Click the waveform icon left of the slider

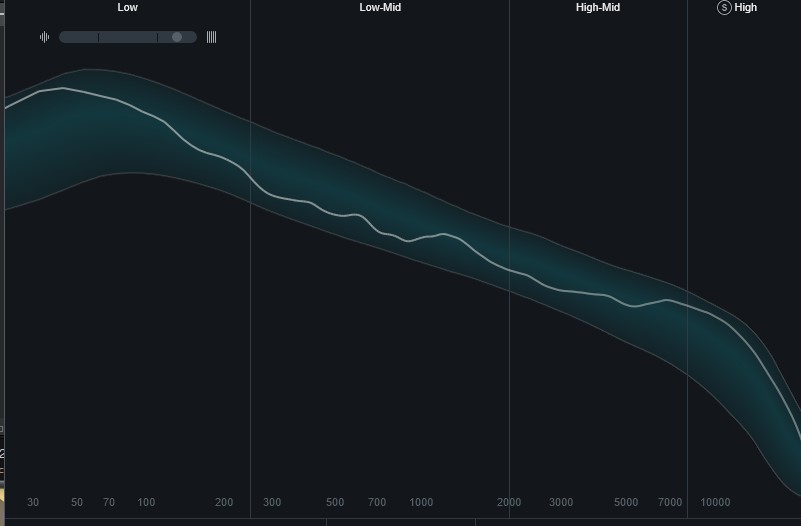point(44,37)
